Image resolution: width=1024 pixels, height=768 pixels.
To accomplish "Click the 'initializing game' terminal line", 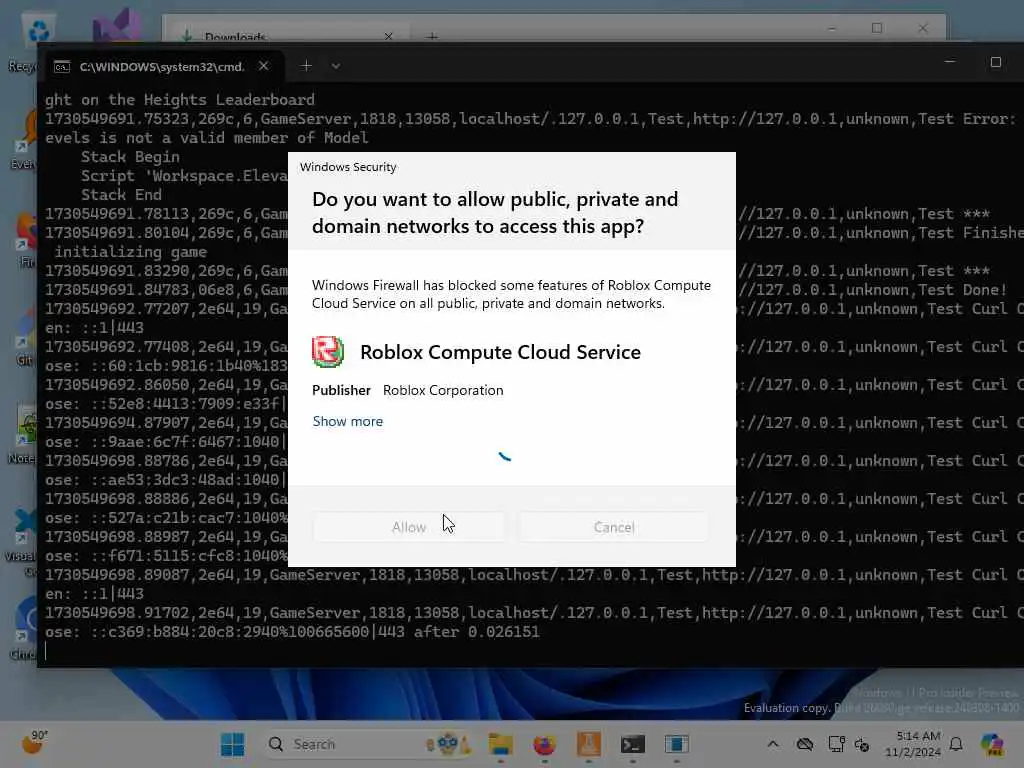I will pyautogui.click(x=131, y=252).
